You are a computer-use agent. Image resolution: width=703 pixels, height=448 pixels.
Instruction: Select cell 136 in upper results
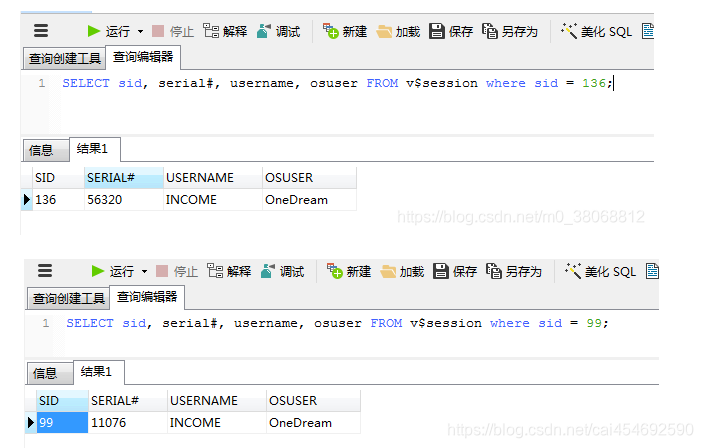[58, 200]
